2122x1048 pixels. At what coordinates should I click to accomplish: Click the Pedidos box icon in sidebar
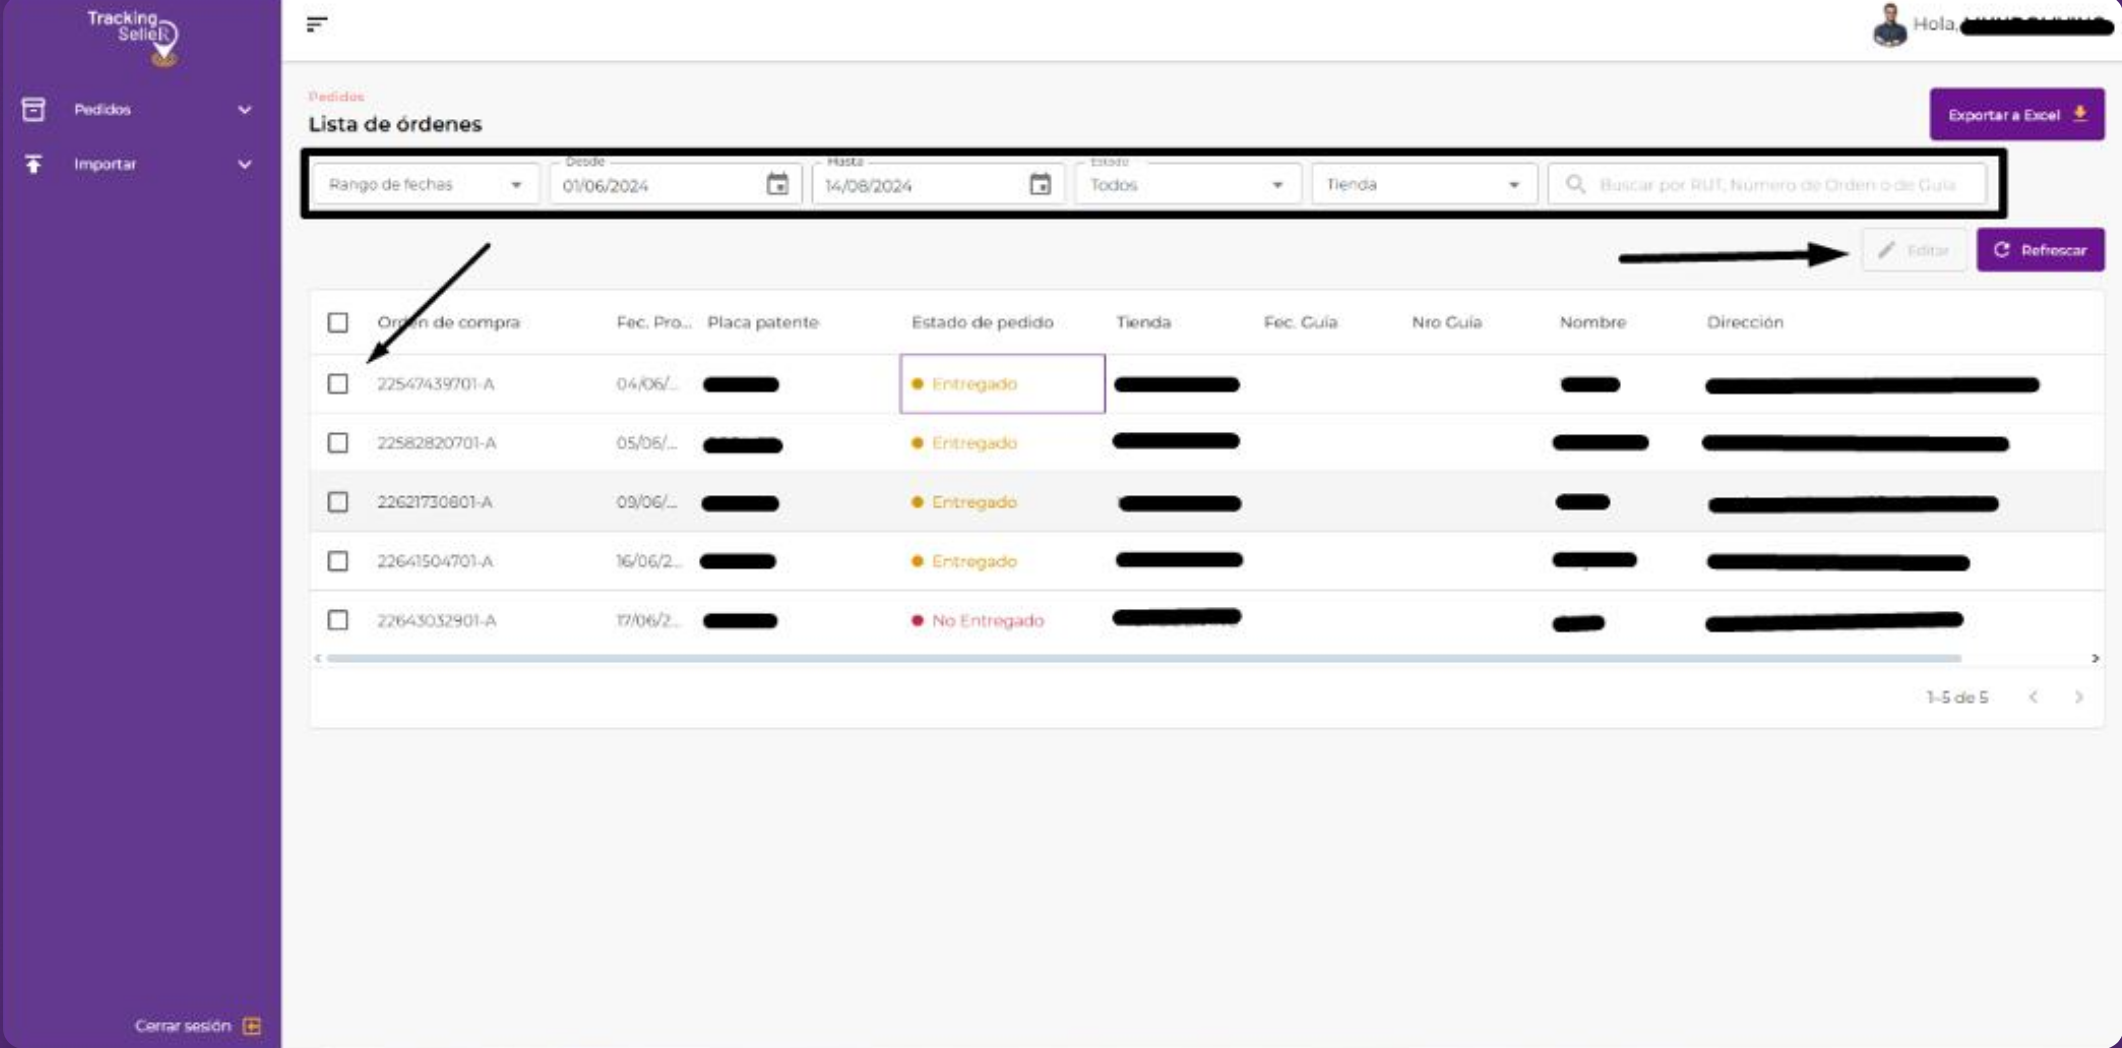click(33, 109)
